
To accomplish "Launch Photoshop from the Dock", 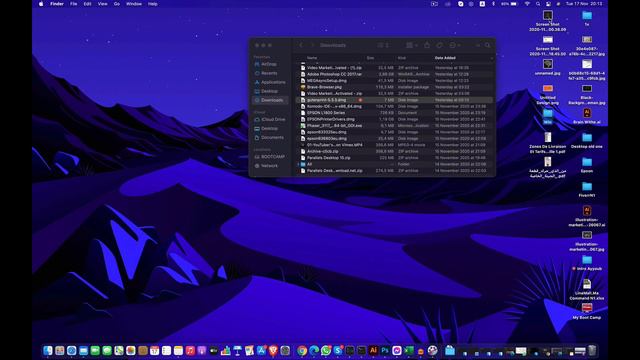I will (385, 350).
